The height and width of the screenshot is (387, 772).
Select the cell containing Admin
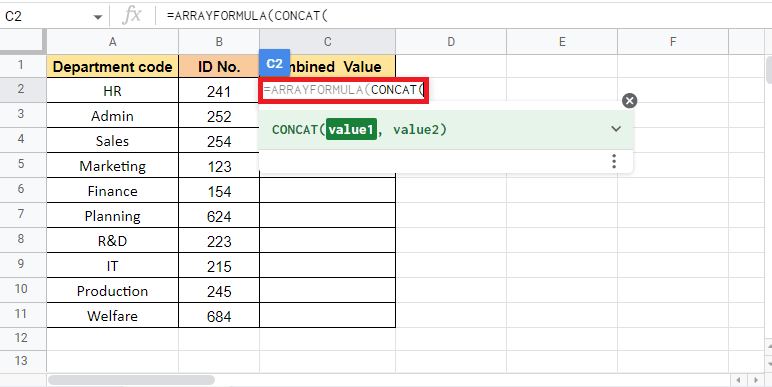pyautogui.click(x=113, y=116)
